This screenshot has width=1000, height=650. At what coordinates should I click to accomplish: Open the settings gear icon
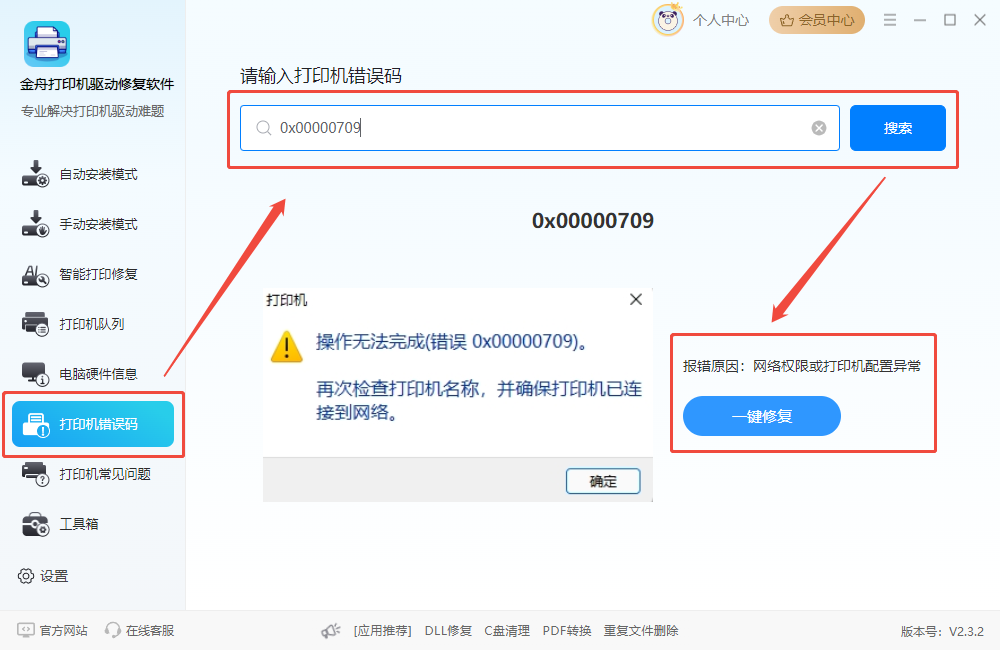[x=26, y=576]
